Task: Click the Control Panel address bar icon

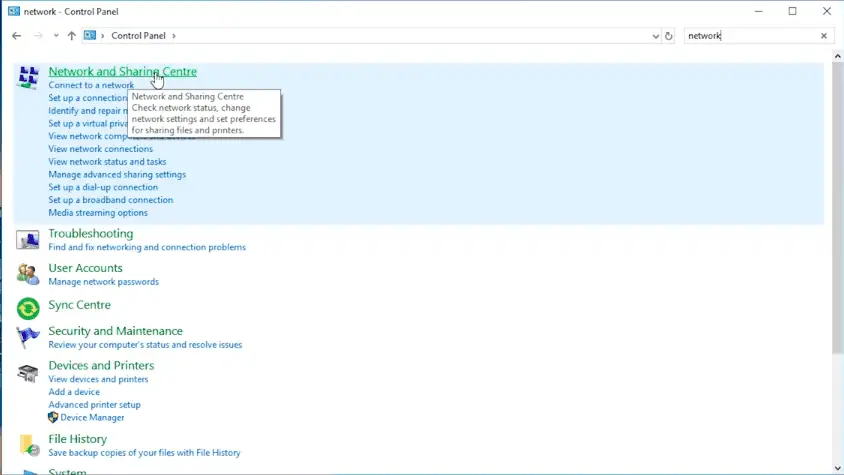Action: click(90, 36)
